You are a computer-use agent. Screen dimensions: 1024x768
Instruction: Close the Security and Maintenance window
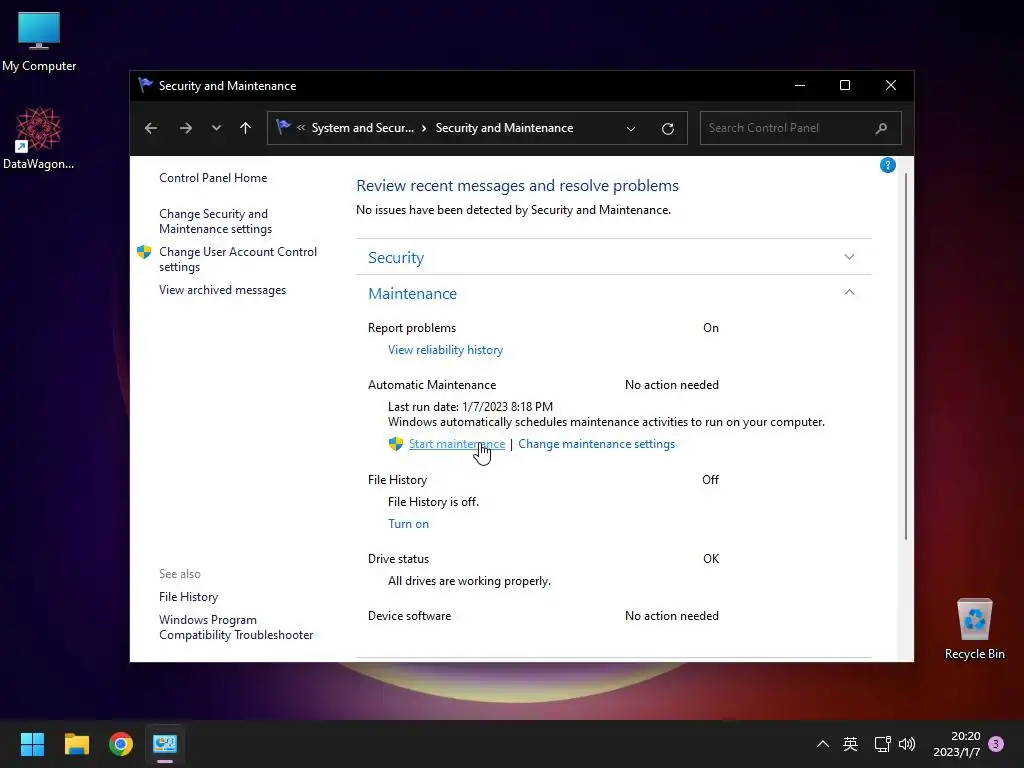pyautogui.click(x=891, y=86)
